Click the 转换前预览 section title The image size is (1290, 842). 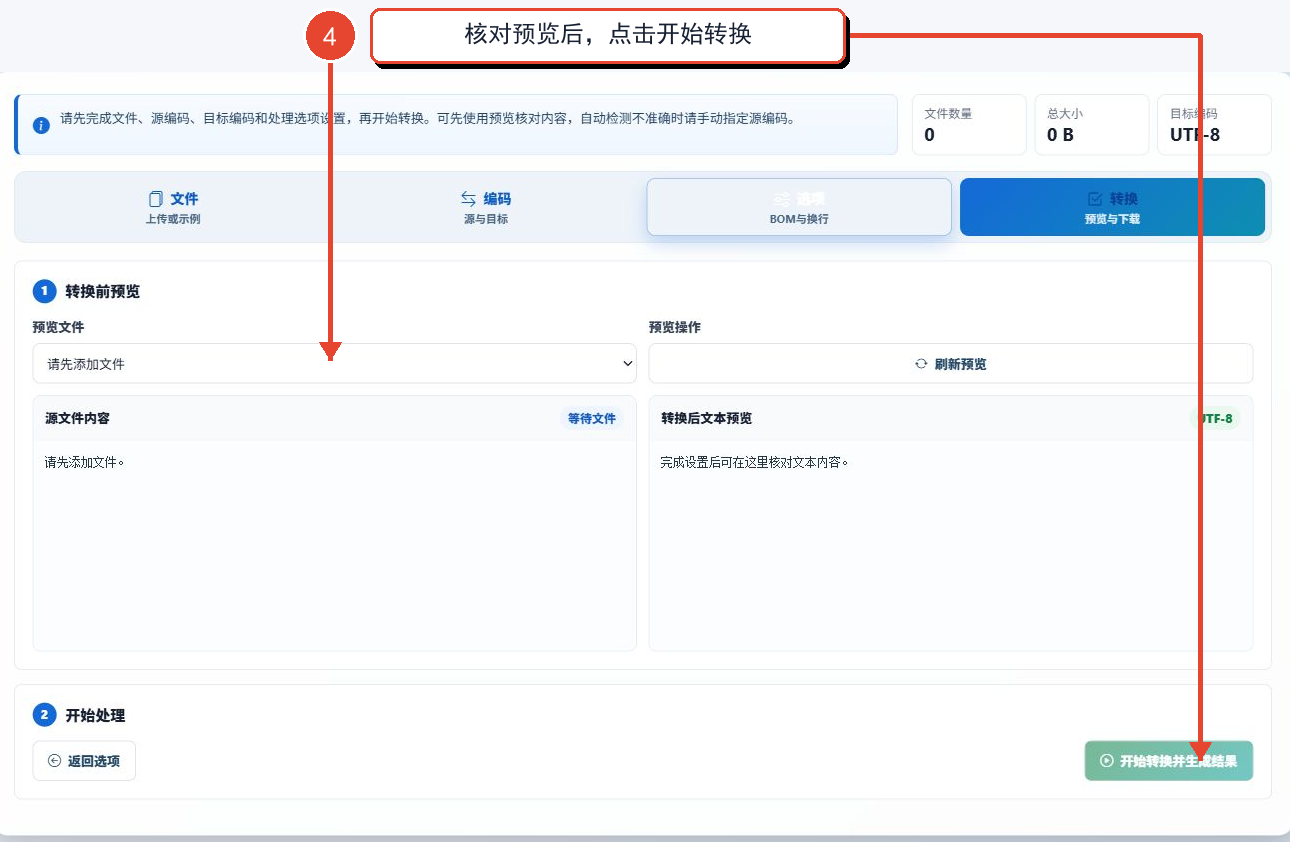[103, 292]
